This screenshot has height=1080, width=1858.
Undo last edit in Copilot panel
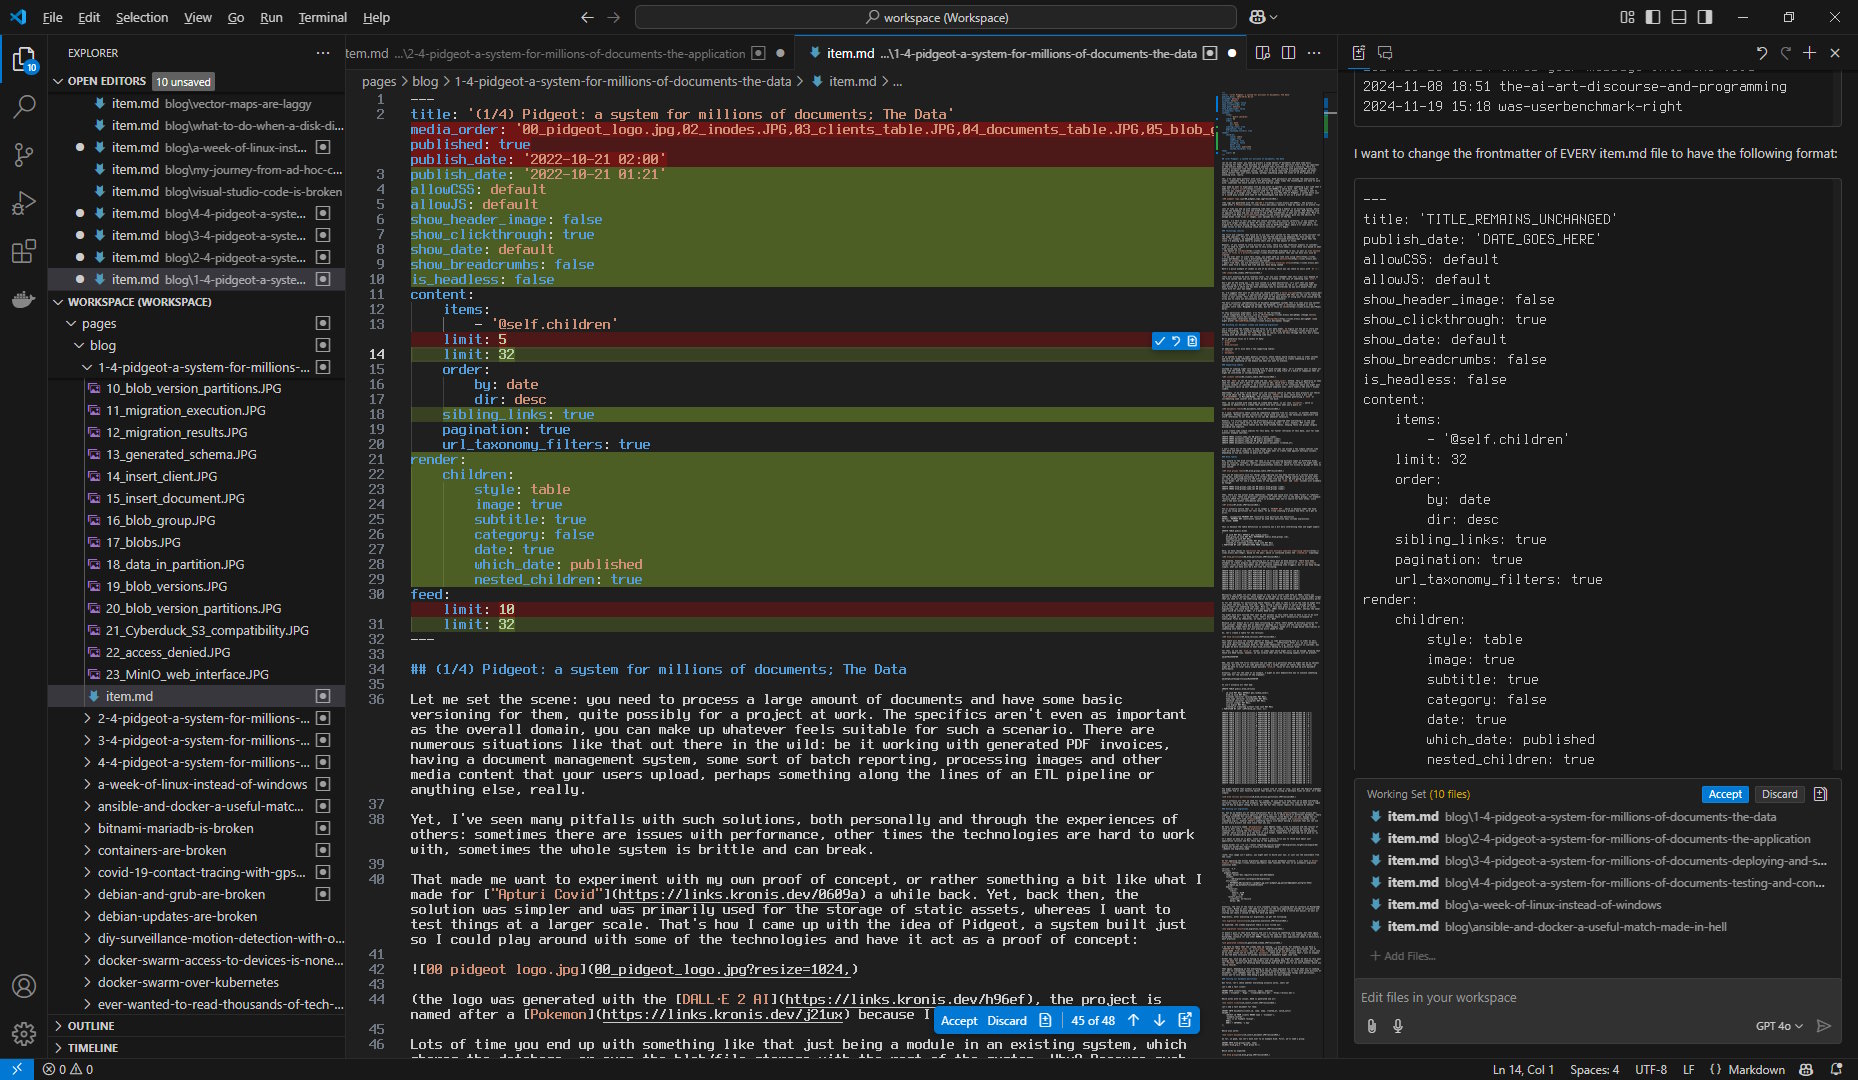(1761, 53)
